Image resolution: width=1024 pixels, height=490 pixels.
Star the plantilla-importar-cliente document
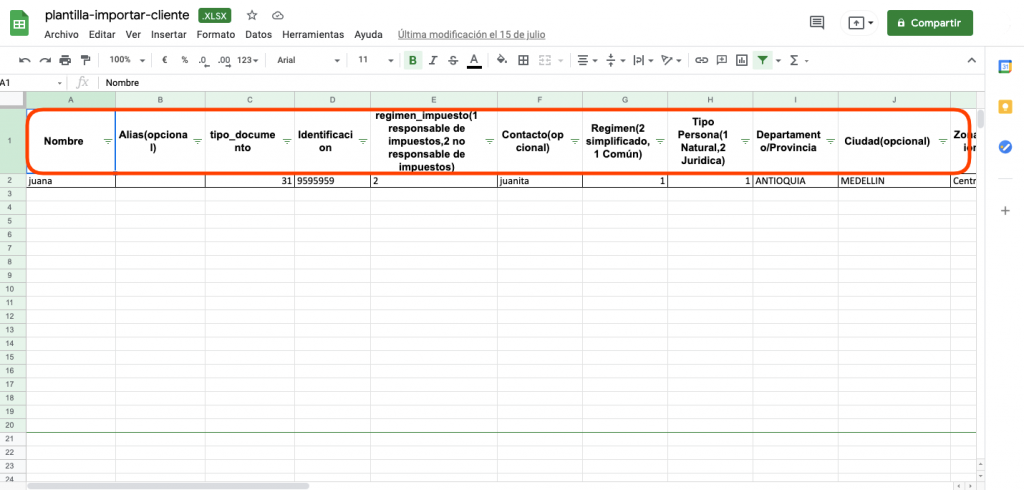point(252,15)
